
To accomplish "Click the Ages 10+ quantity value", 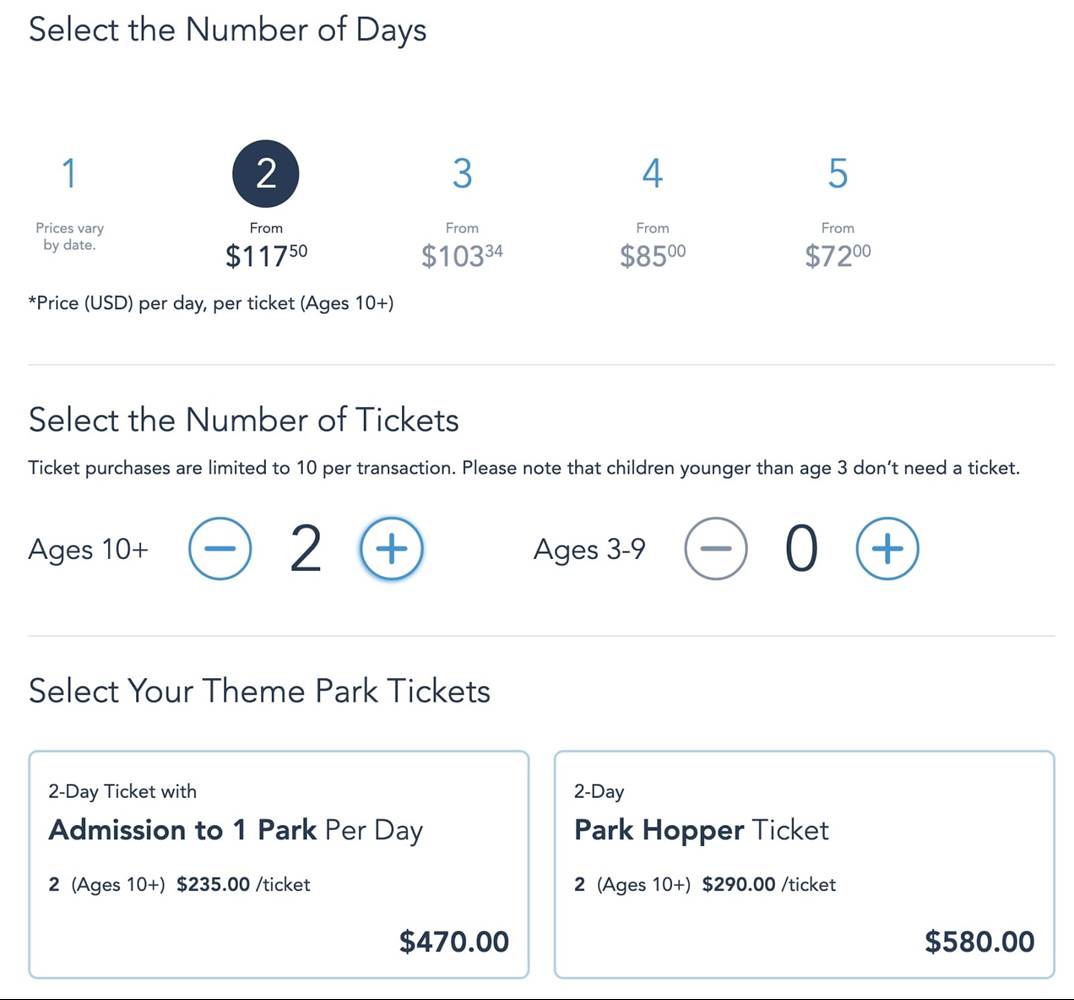I will [x=306, y=549].
